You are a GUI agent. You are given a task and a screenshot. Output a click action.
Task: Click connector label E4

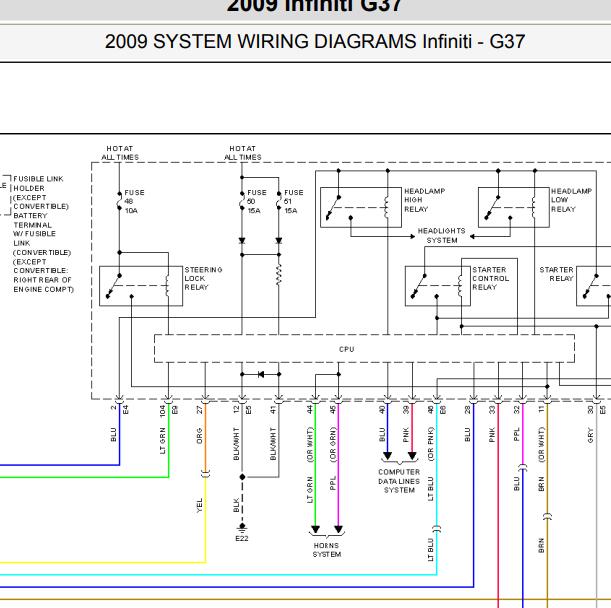click(x=125, y=410)
